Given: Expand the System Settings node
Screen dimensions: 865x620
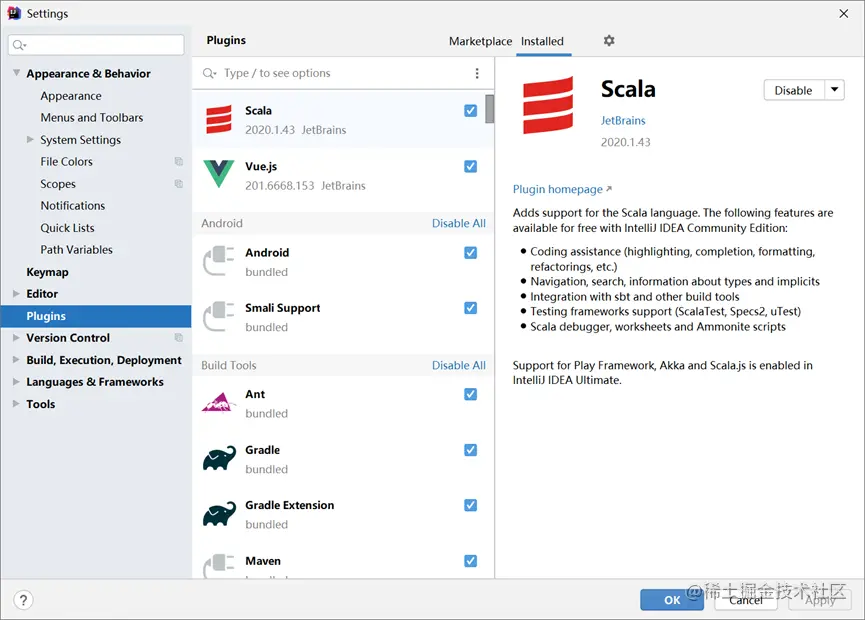Looking at the screenshot, I should coord(30,140).
